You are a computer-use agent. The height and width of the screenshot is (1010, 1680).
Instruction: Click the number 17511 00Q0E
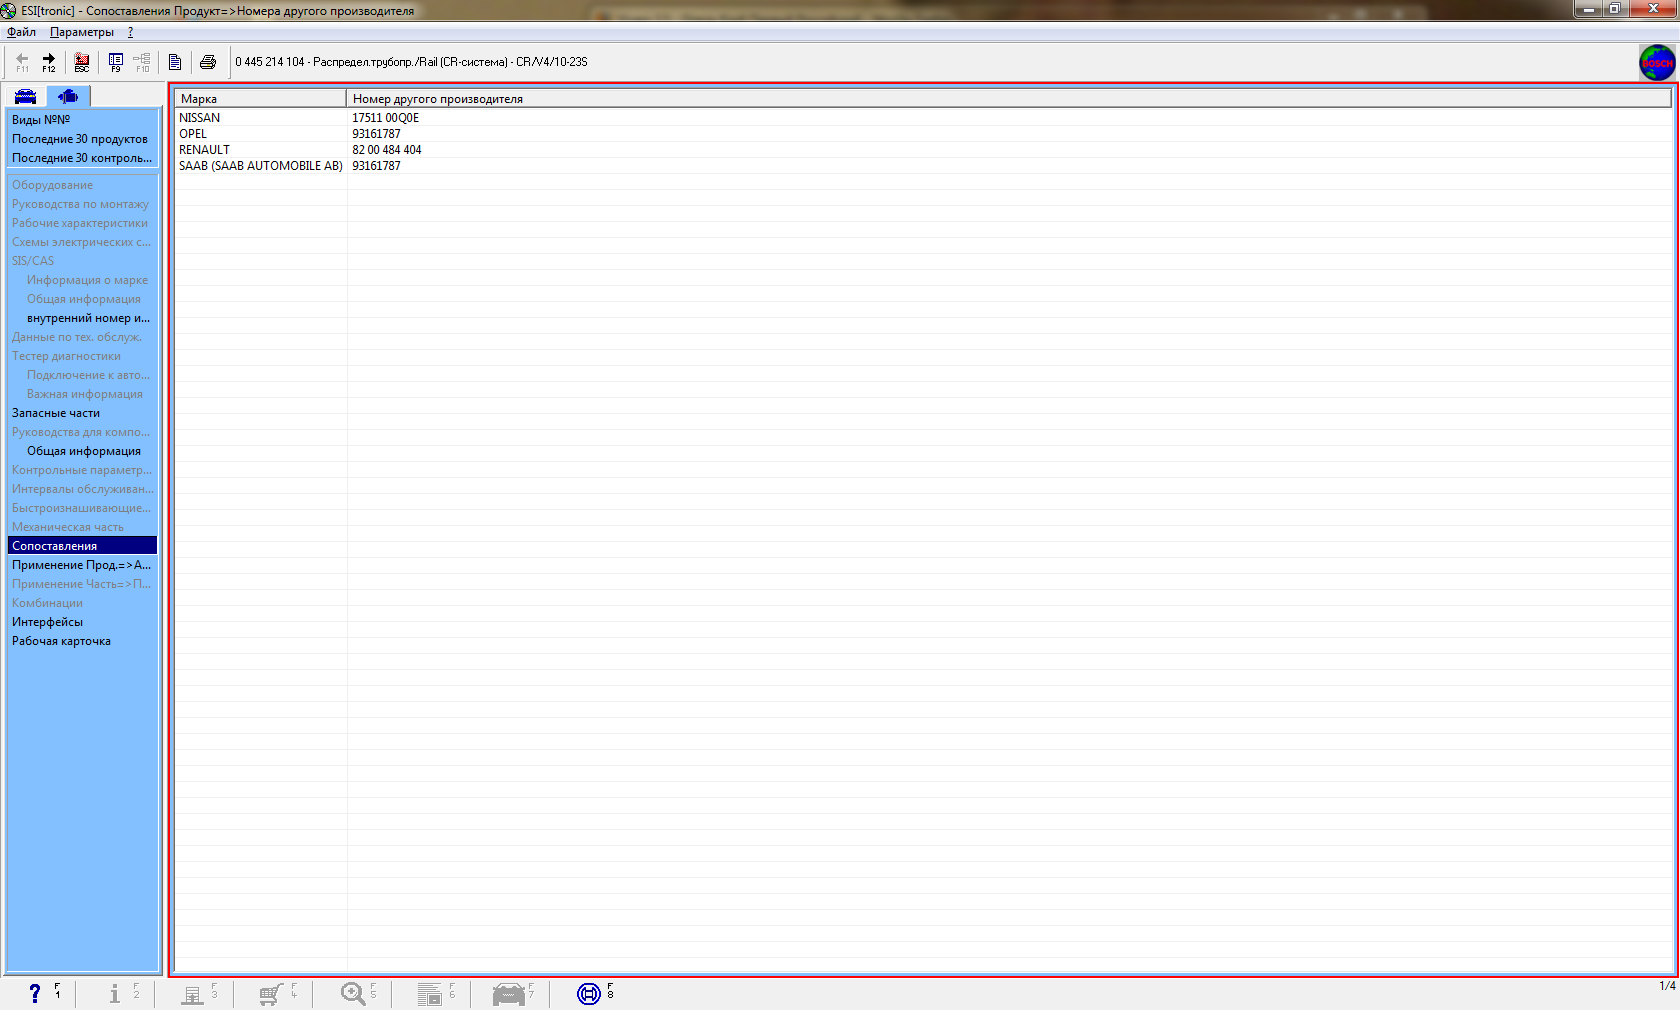pos(386,118)
